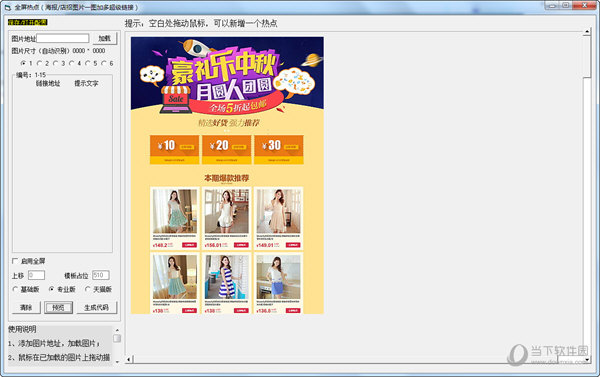Maximize the 全屏热点 window
Image resolution: width=600 pixels, height=377 pixels.
[x=566, y=5]
